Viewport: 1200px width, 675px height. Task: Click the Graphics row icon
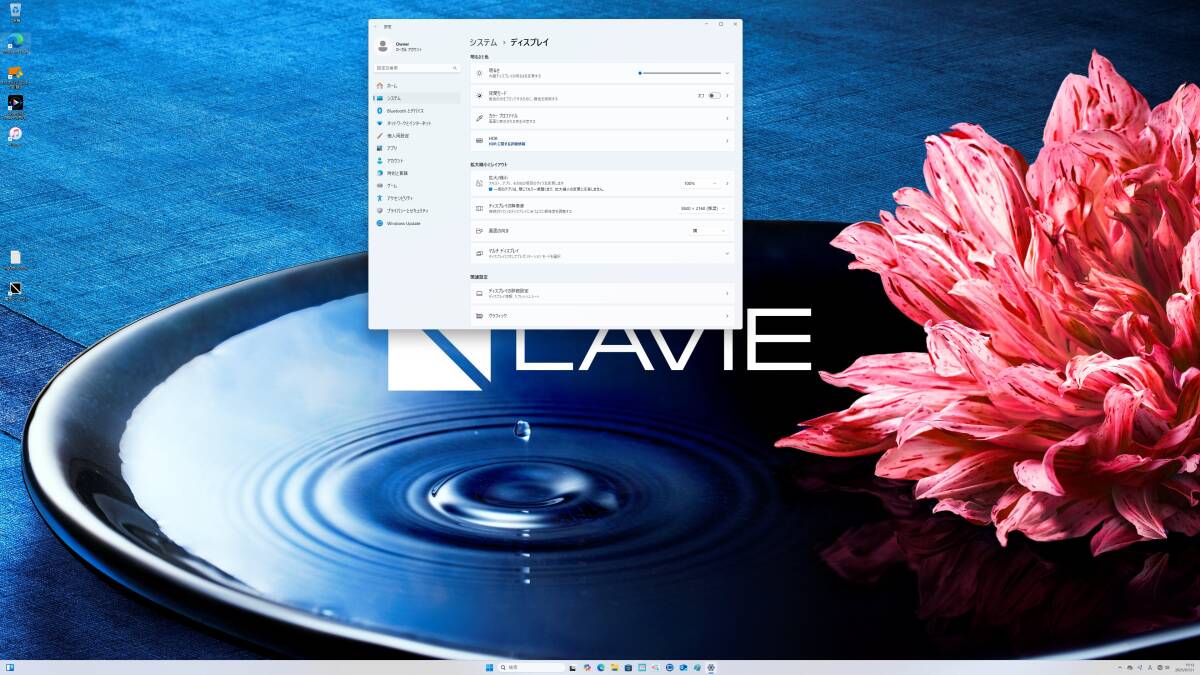point(480,316)
